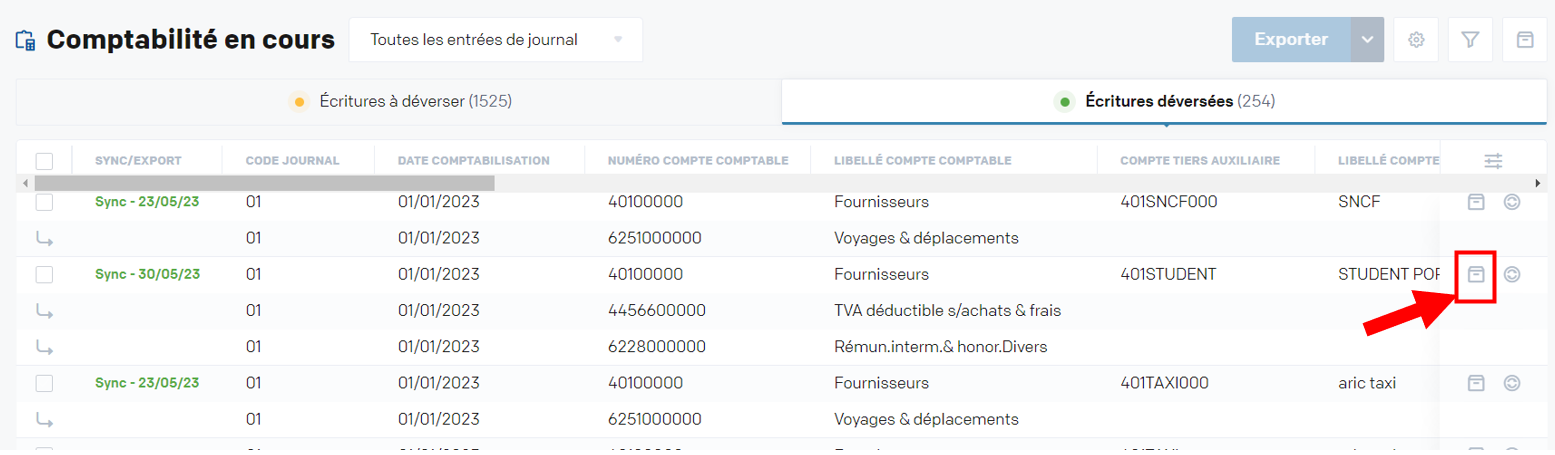Check the box for the 401SNCF000 entry
This screenshot has height=455, width=1555.
(x=44, y=202)
